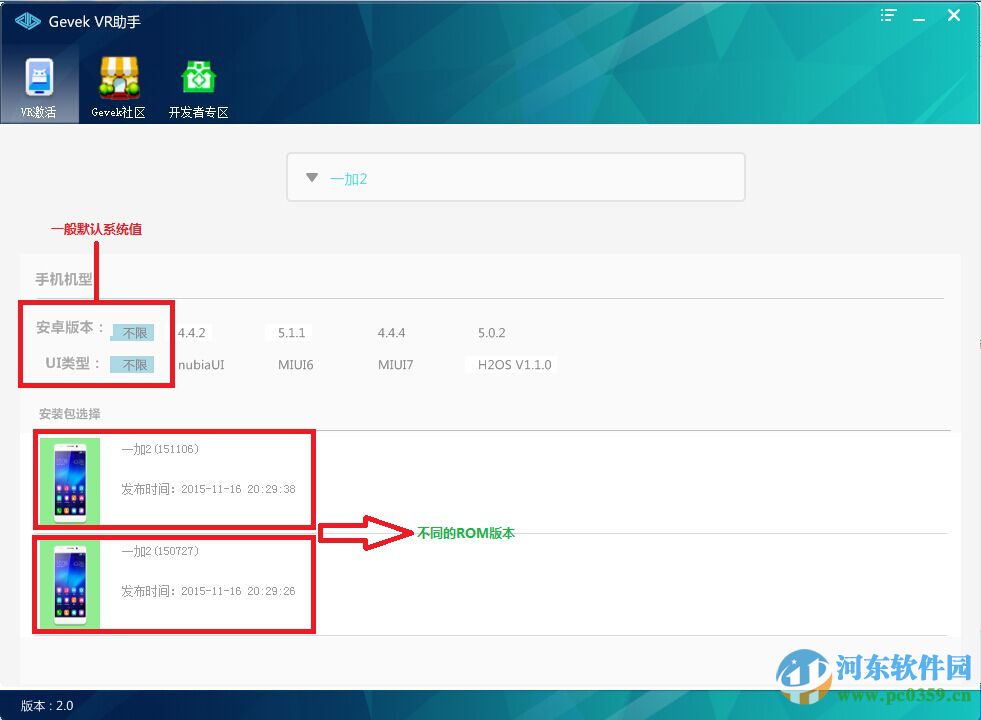Select 不限 for UI类型
Image resolution: width=981 pixels, height=720 pixels.
(x=132, y=364)
